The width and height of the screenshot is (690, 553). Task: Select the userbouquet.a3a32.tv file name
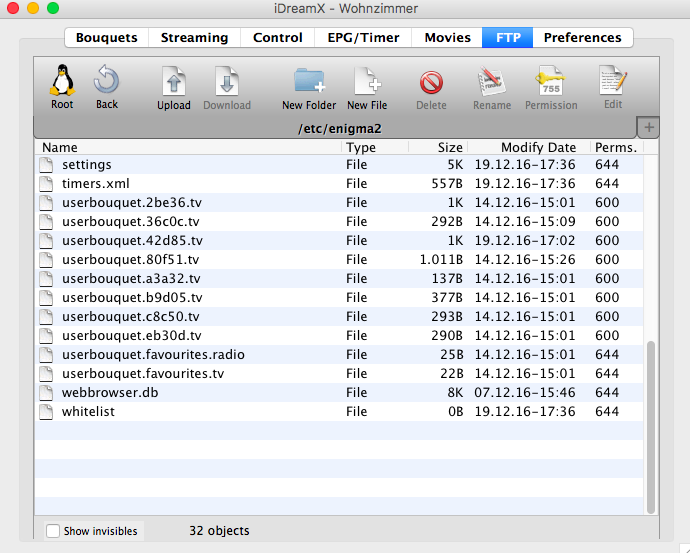click(131, 278)
